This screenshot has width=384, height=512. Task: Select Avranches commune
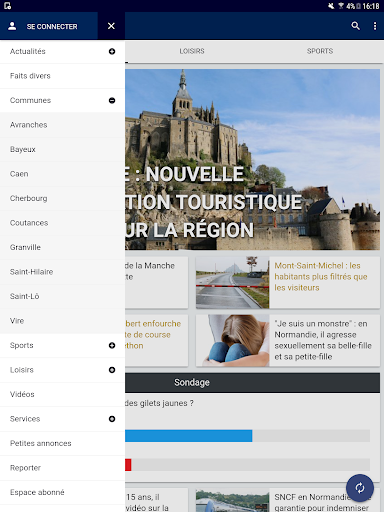pos(62,125)
